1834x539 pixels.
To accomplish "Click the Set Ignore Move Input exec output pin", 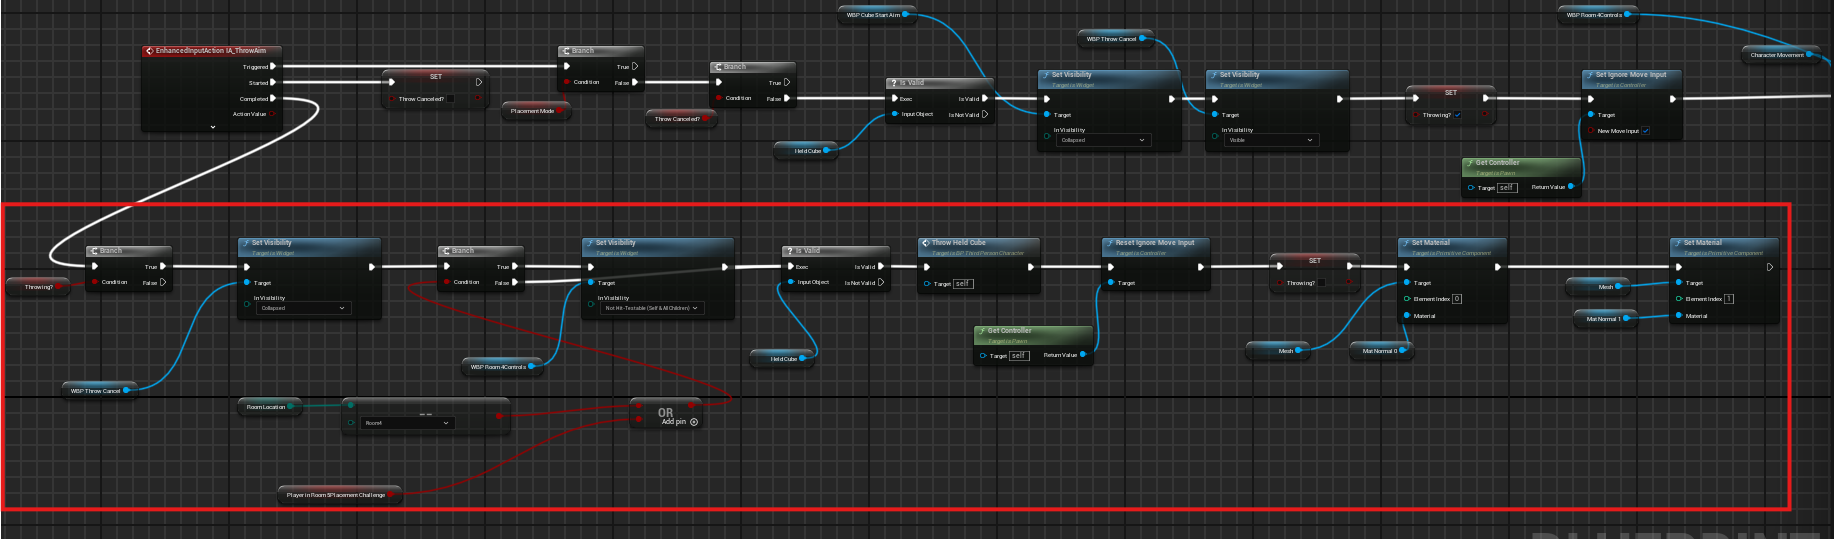I will 1672,99.
